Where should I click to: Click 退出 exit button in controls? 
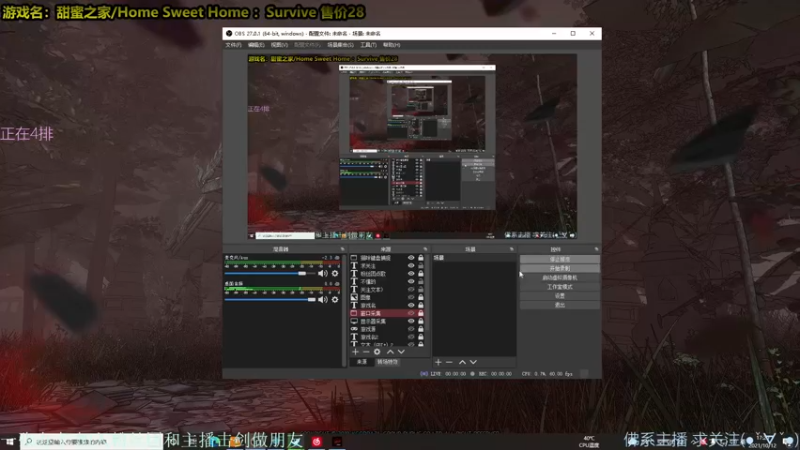(x=560, y=305)
